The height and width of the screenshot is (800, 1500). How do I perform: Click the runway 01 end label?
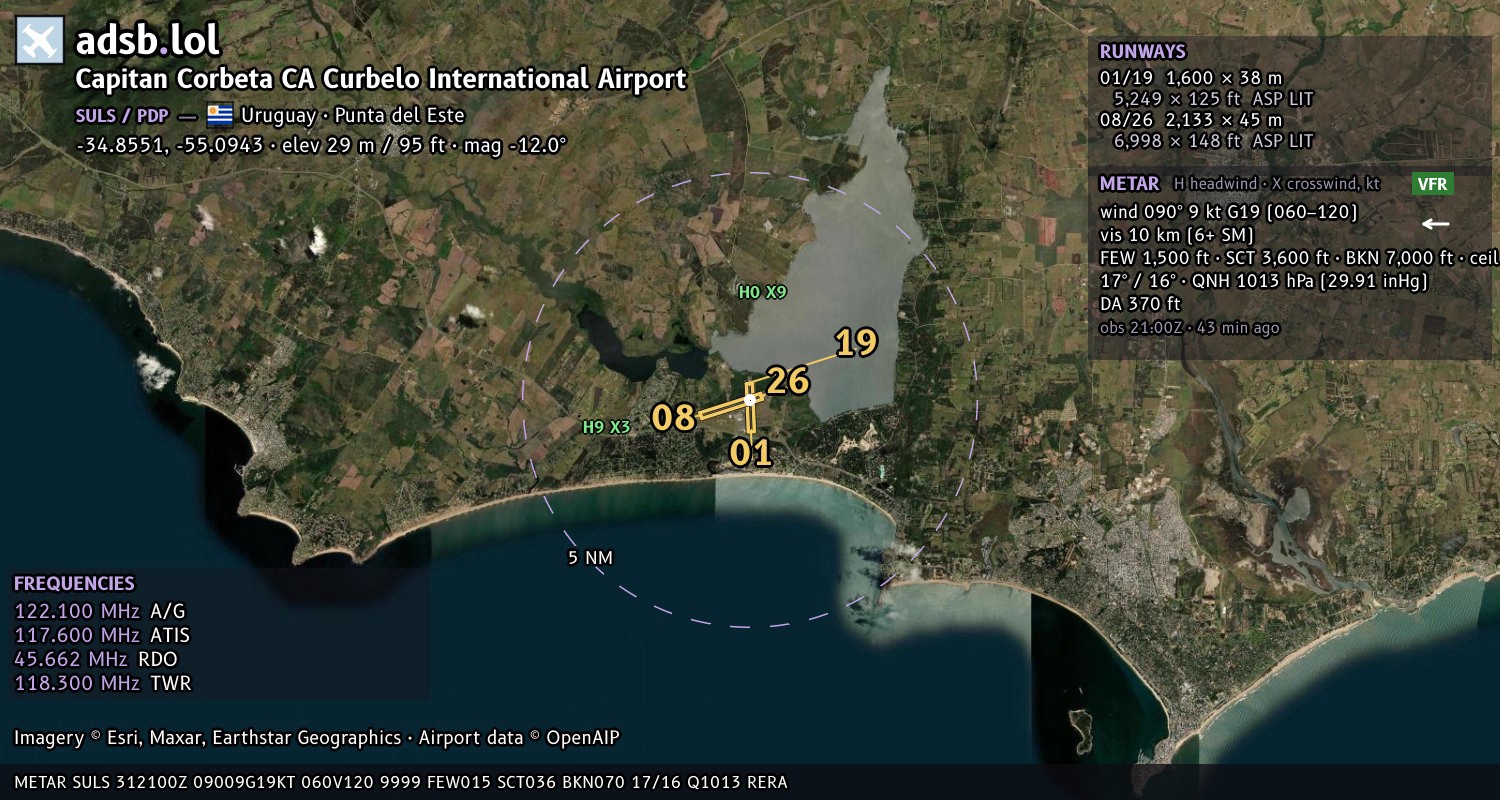[751, 453]
